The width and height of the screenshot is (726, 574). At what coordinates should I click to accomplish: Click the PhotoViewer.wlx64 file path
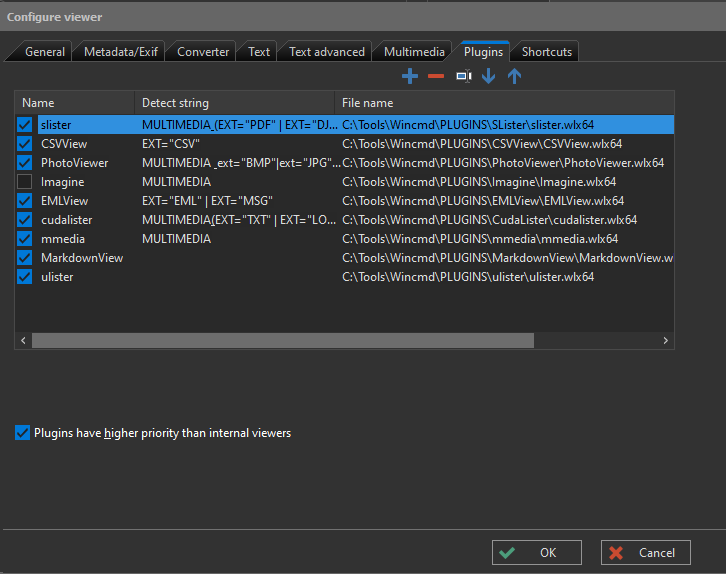point(503,162)
